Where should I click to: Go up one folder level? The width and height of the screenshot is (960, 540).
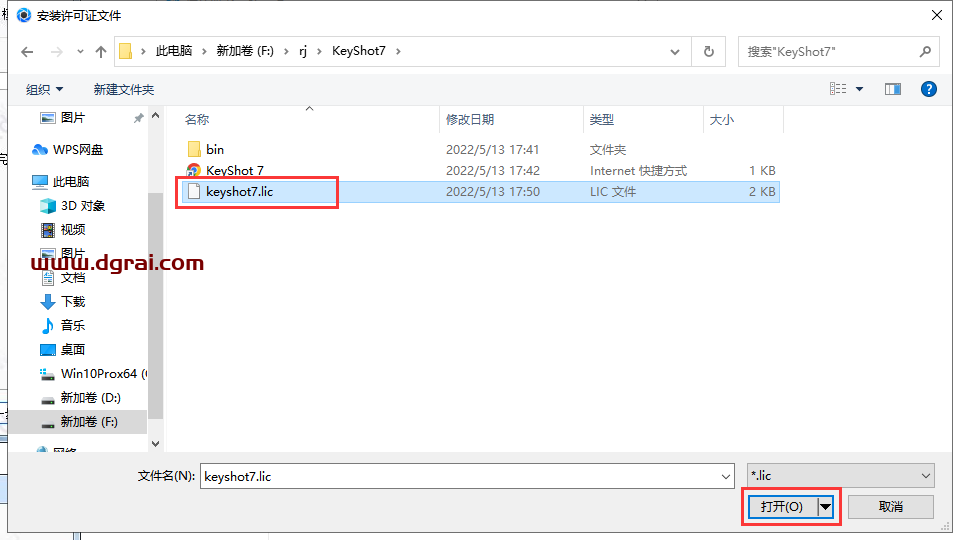[x=101, y=52]
